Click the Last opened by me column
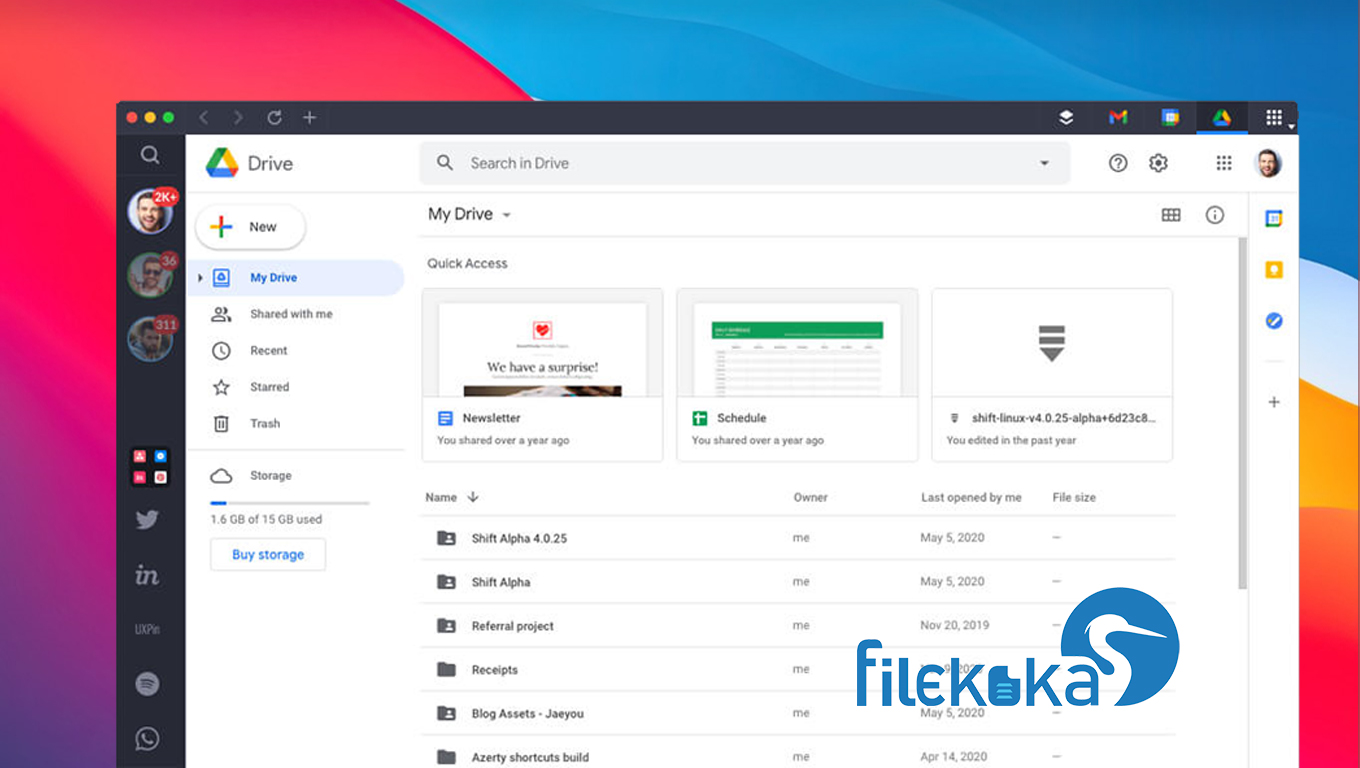 pos(971,497)
